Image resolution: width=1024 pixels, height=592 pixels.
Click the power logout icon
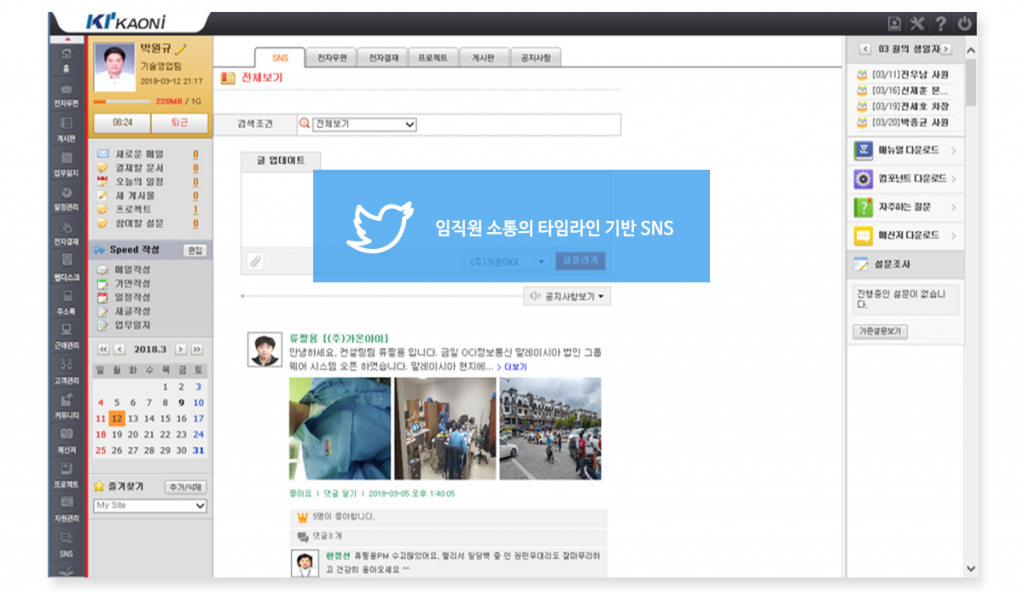pos(964,23)
